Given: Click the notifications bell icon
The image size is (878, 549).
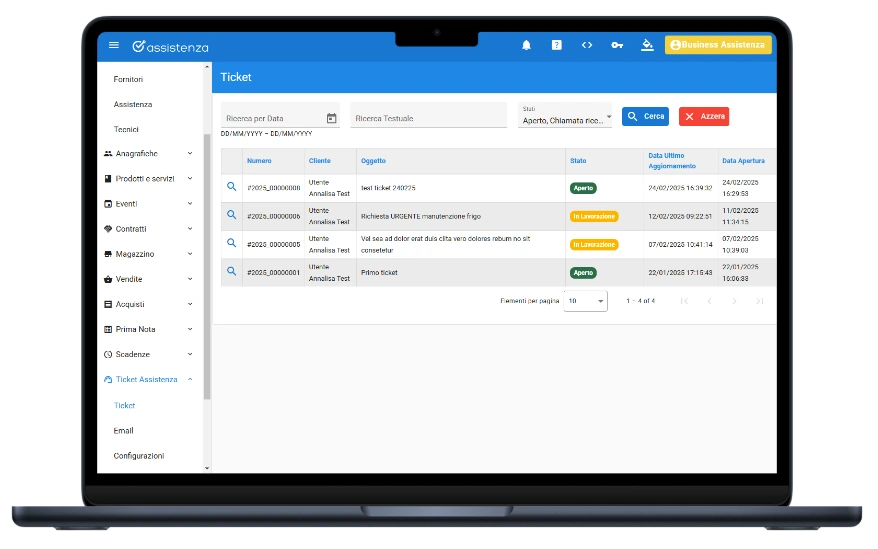Looking at the screenshot, I should coord(526,45).
